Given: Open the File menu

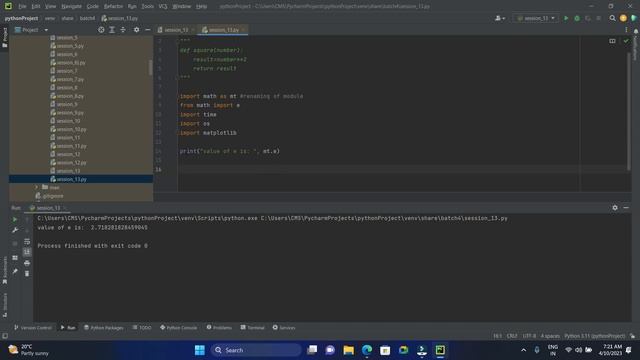Looking at the screenshot, I should pyautogui.click(x=22, y=7).
